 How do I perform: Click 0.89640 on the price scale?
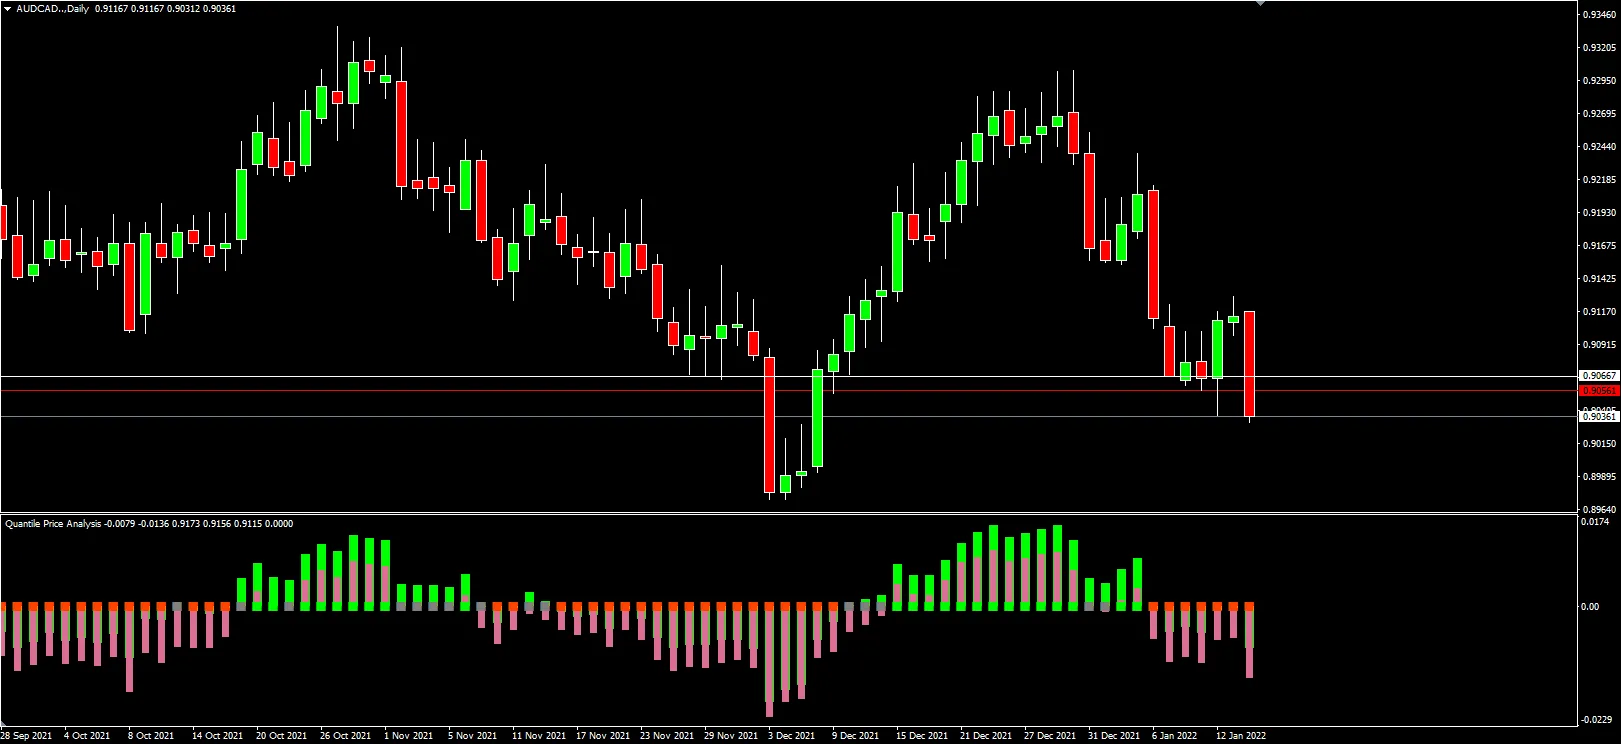[x=1601, y=510]
